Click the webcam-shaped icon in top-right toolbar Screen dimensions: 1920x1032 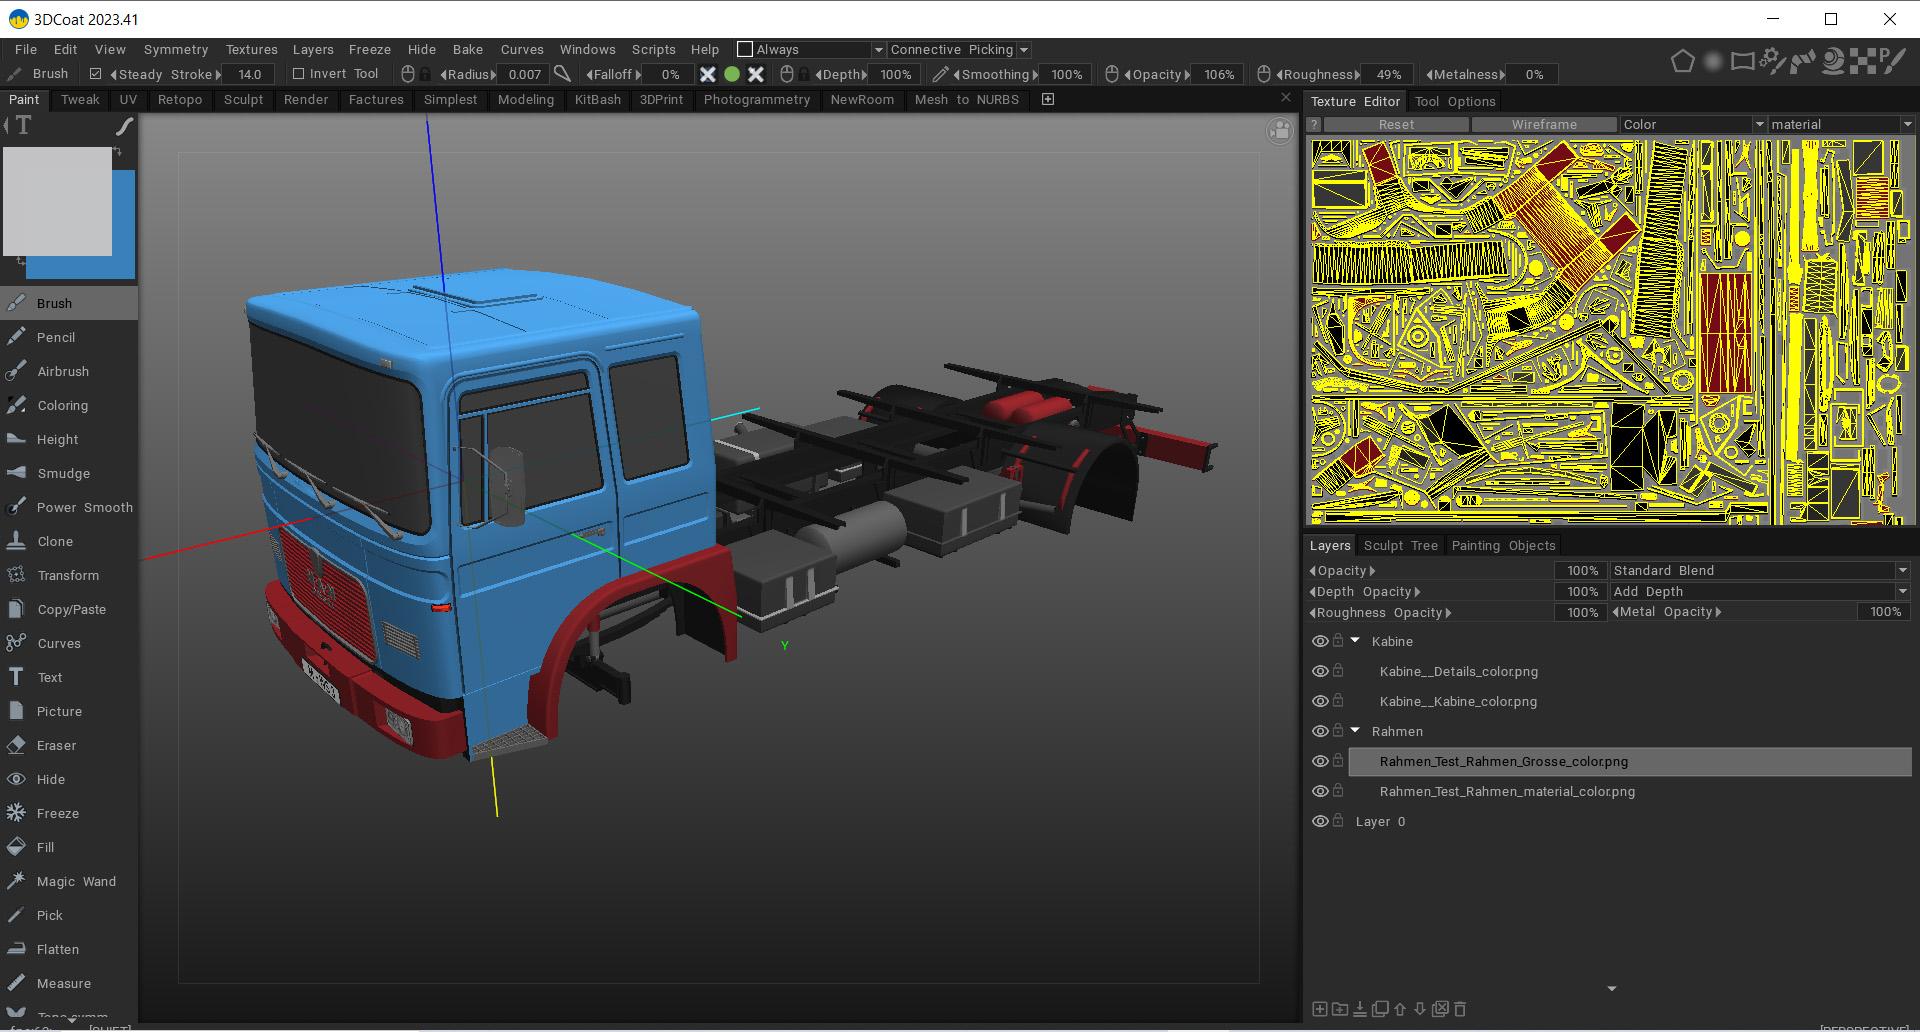[x=1833, y=62]
